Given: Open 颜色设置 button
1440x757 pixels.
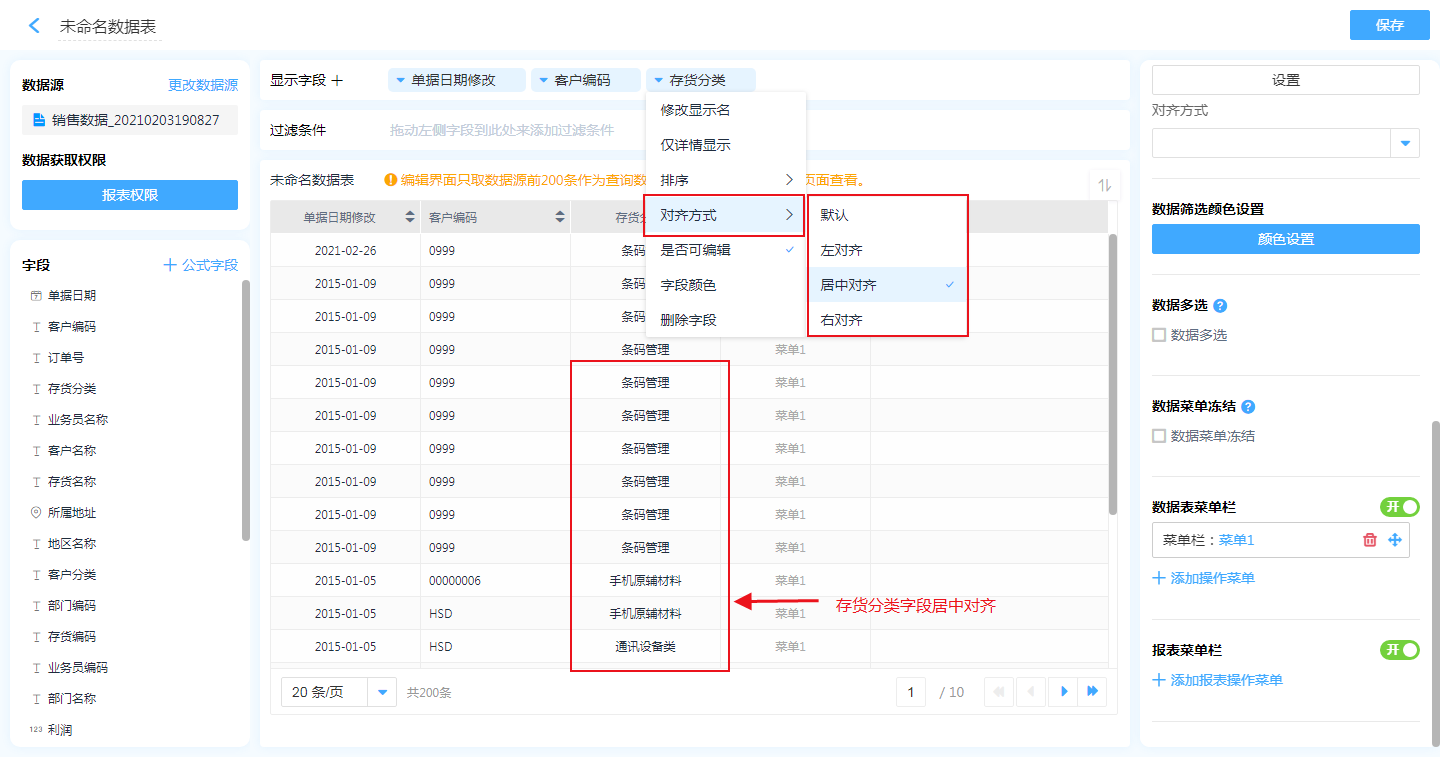Looking at the screenshot, I should tap(1285, 239).
